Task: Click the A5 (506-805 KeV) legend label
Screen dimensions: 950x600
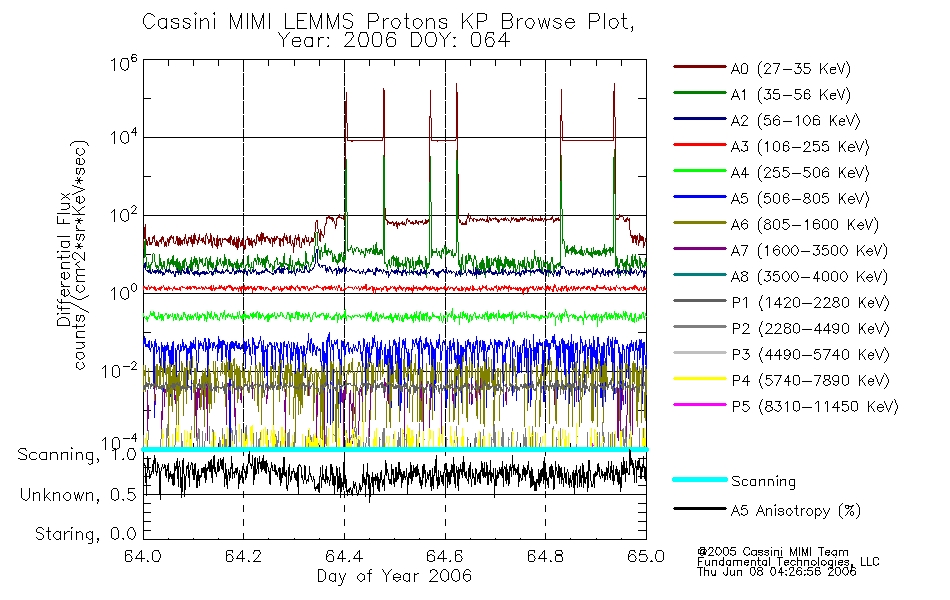Action: [799, 199]
